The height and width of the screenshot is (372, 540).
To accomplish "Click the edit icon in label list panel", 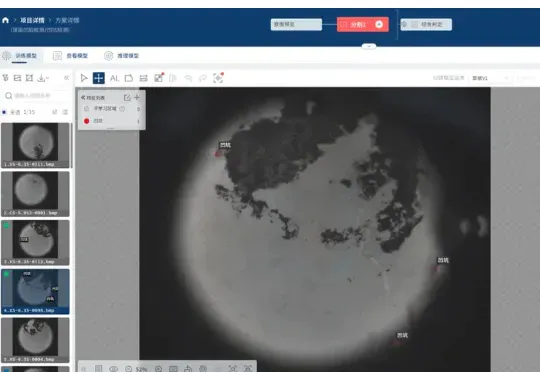I will pos(127,97).
